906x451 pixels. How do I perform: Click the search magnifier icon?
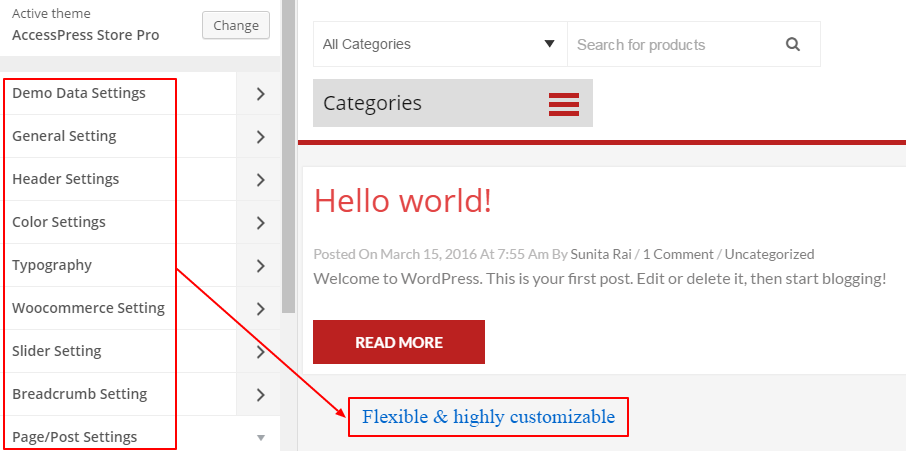pyautogui.click(x=793, y=44)
